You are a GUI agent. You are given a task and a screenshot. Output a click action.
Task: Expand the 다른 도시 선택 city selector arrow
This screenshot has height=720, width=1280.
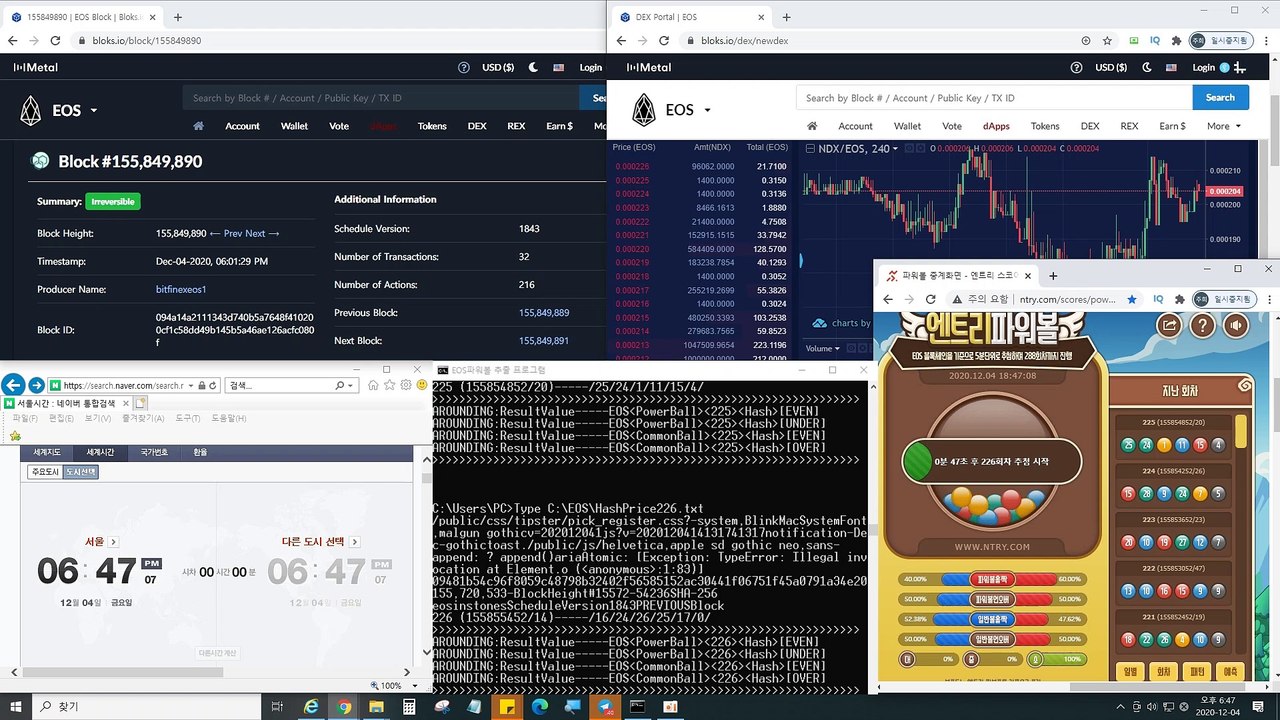point(353,541)
